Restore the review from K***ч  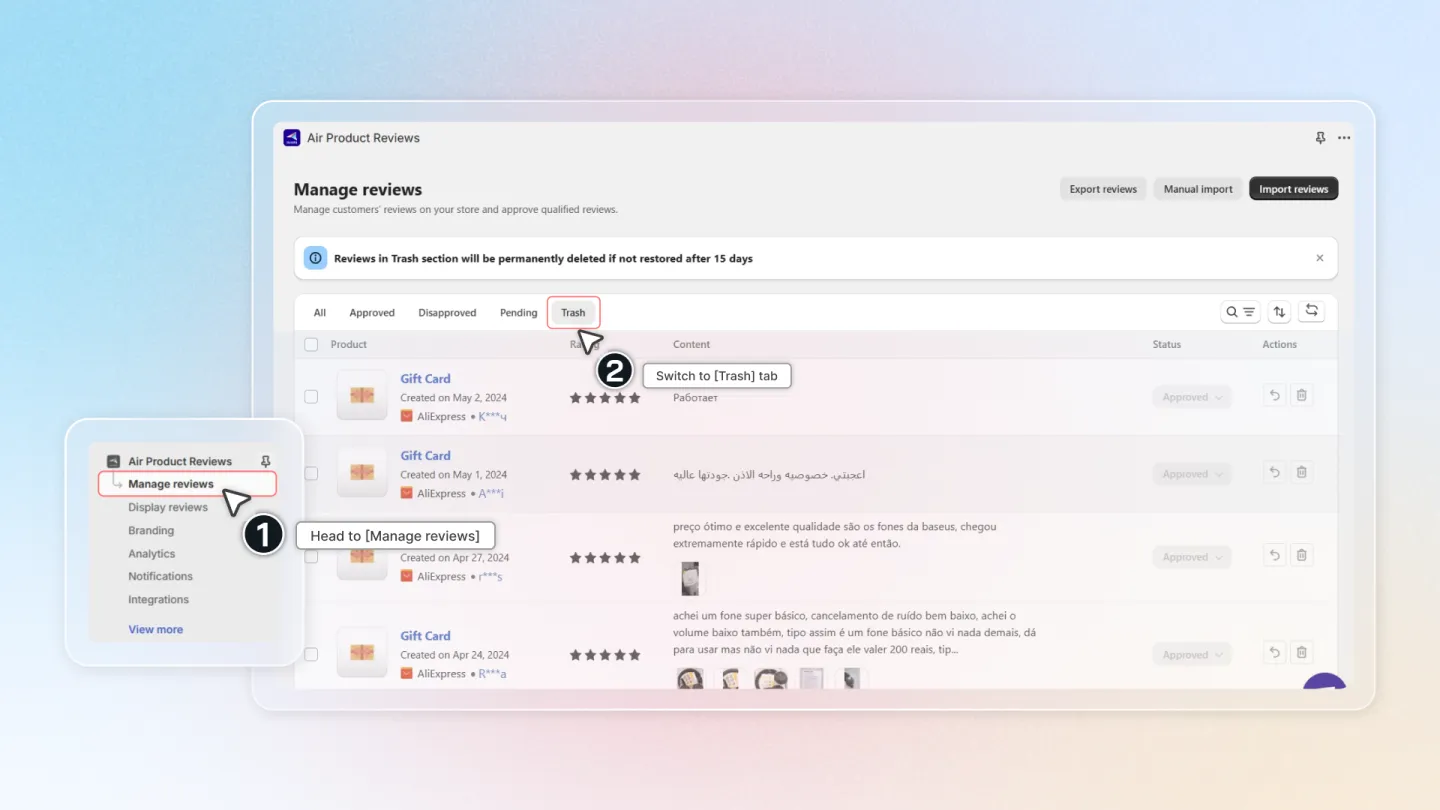click(x=1274, y=396)
